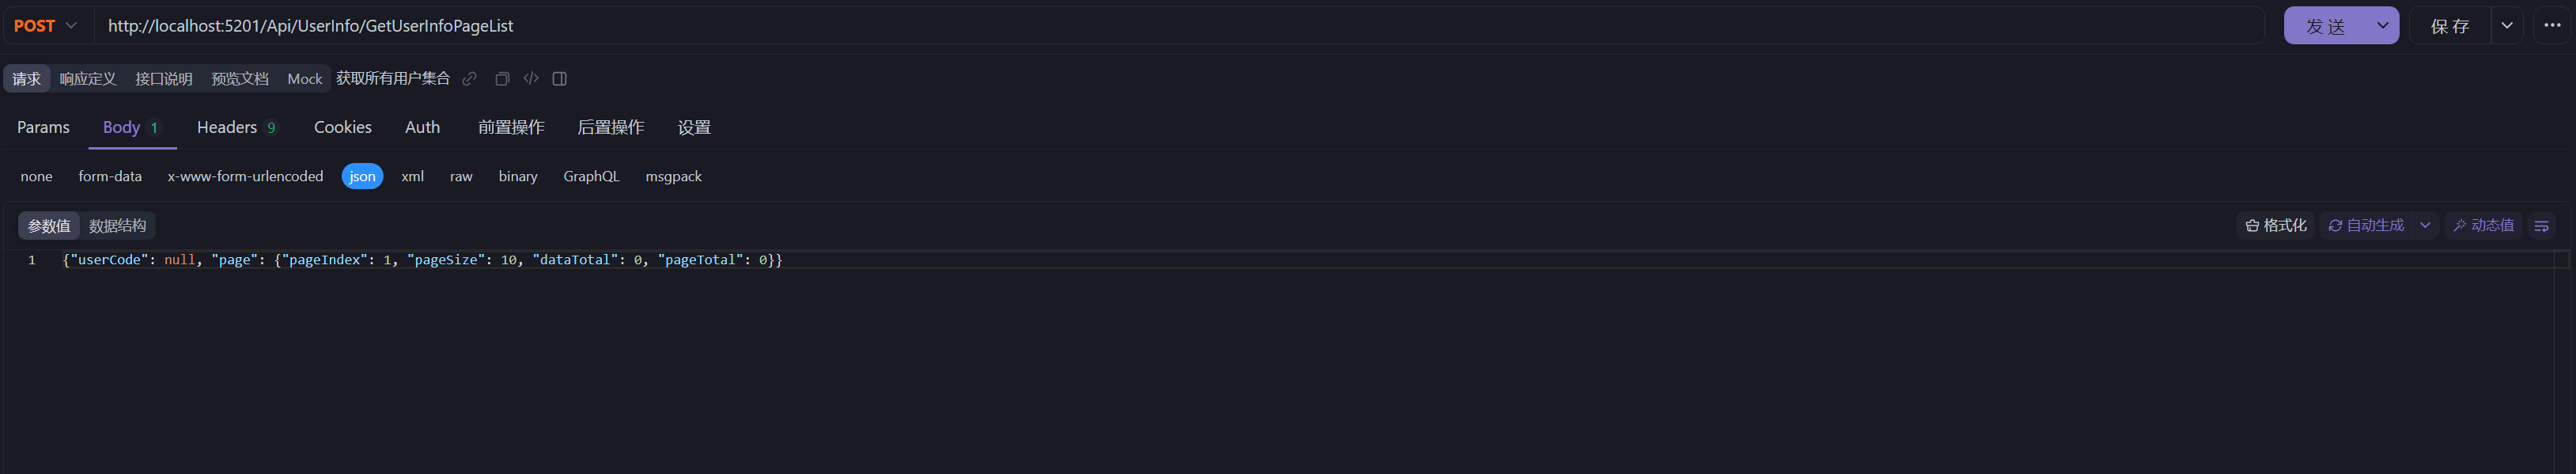
Task: Select the form-data body type
Action: pos(110,177)
